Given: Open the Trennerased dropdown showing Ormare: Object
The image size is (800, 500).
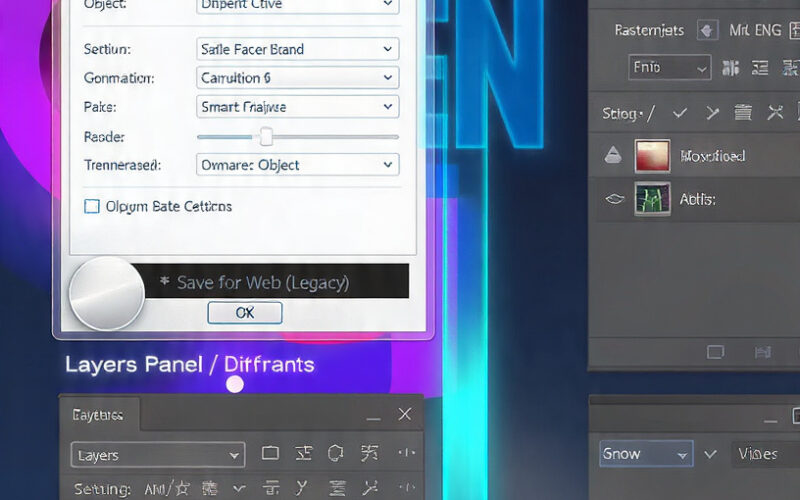Looking at the screenshot, I should click(x=297, y=165).
